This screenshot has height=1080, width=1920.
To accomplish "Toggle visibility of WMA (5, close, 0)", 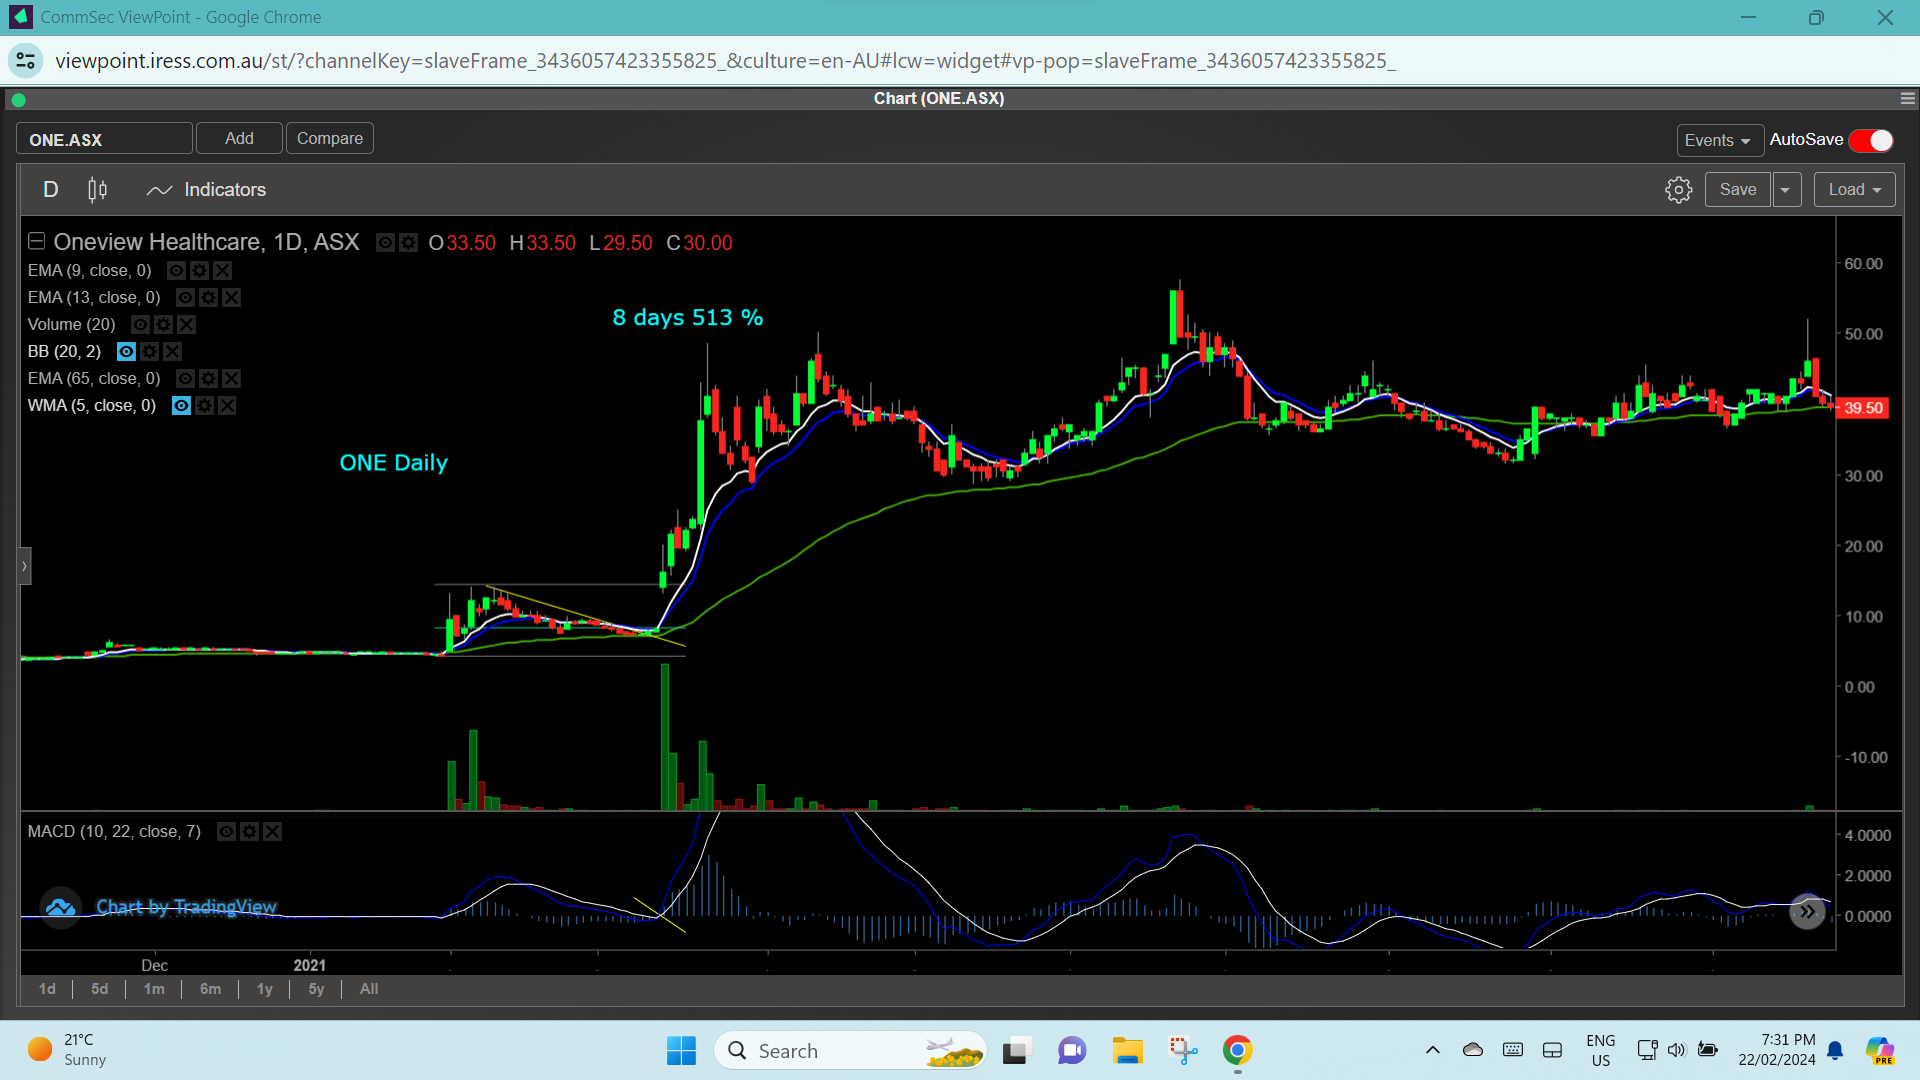I will point(181,406).
